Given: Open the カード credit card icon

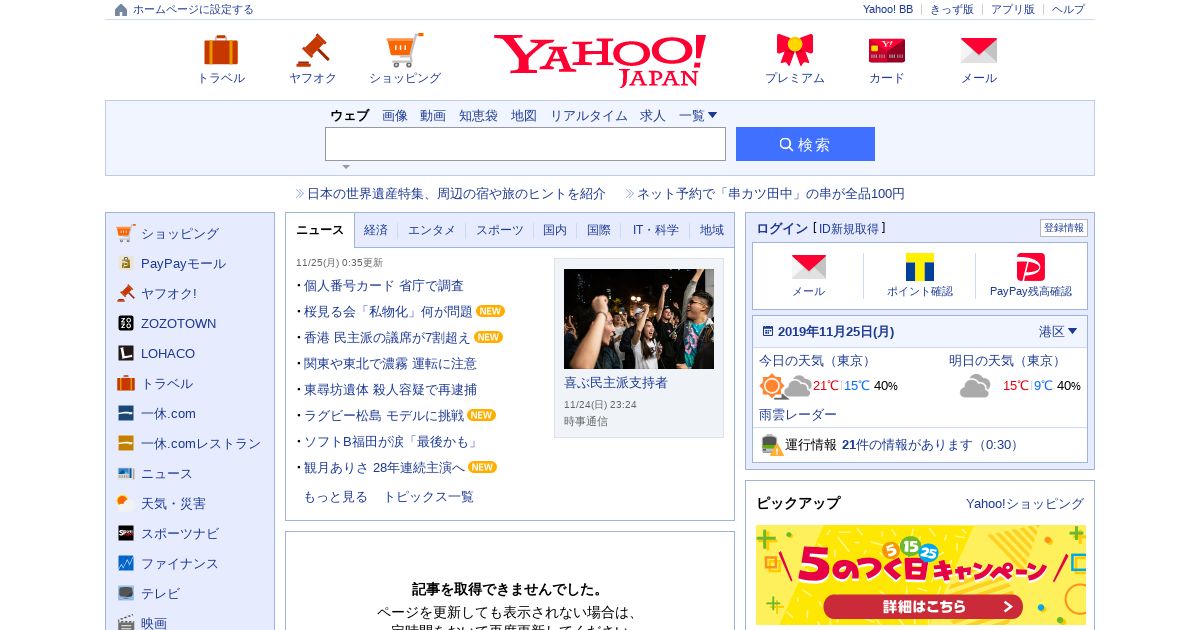Looking at the screenshot, I should (887, 50).
